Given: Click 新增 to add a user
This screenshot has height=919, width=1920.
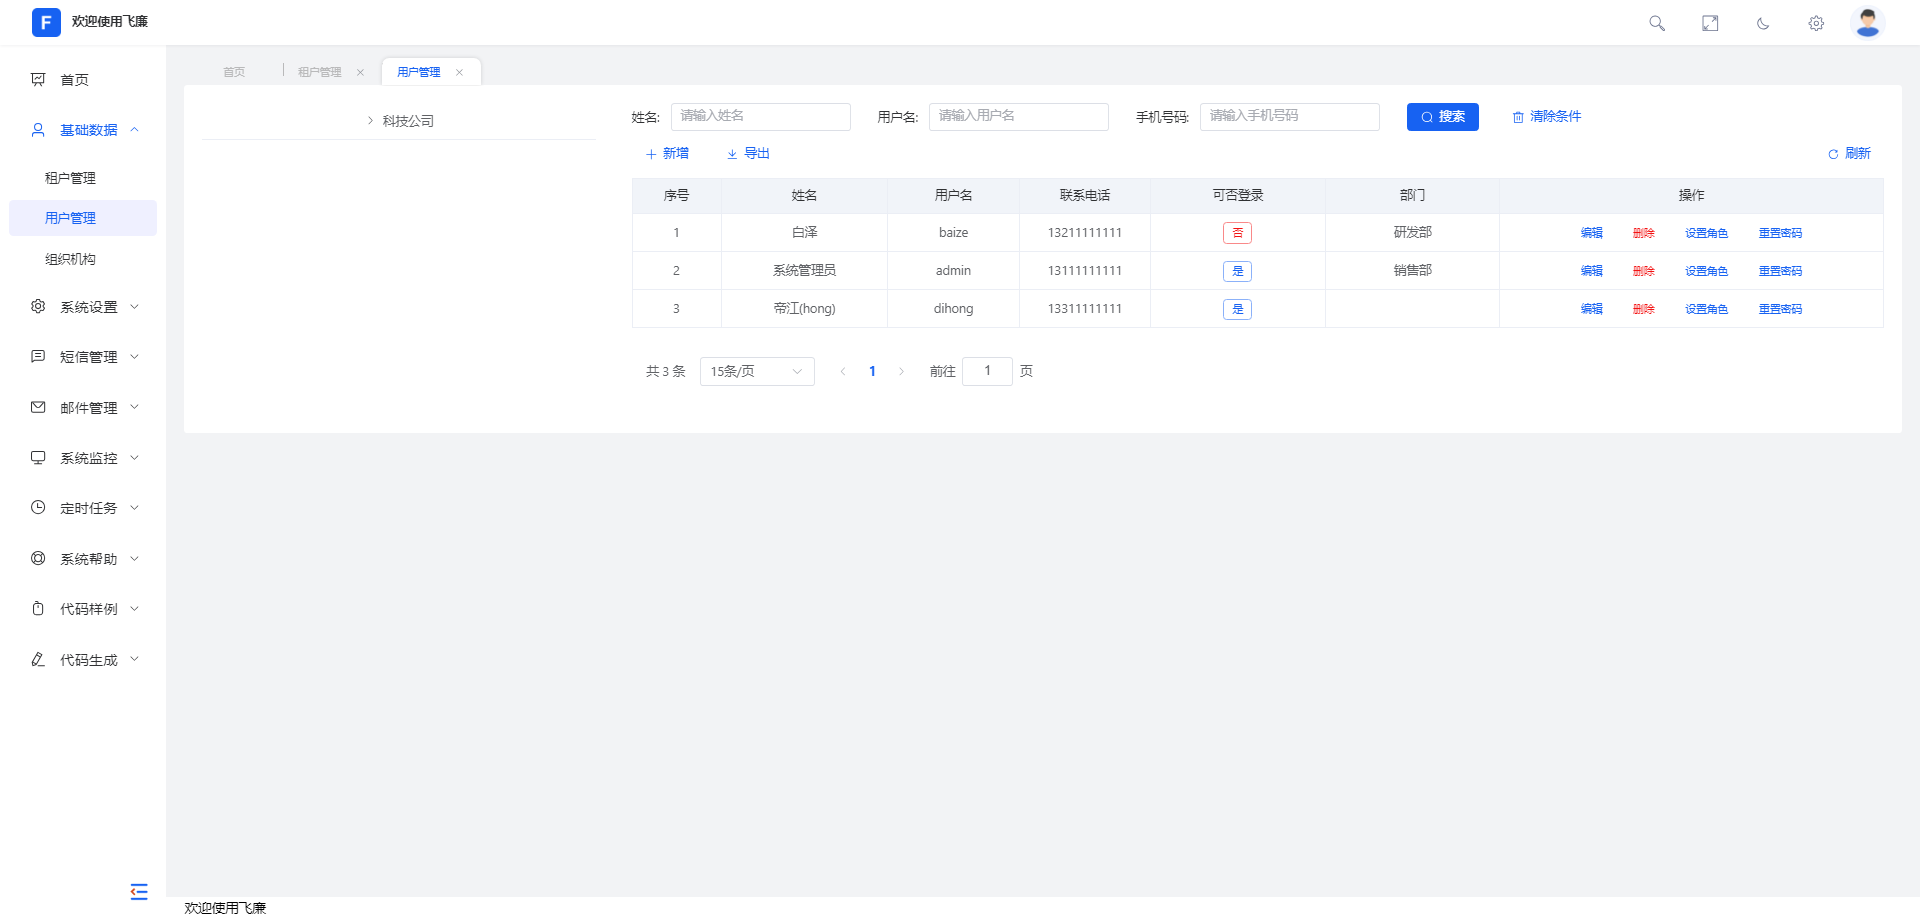Looking at the screenshot, I should 667,153.
